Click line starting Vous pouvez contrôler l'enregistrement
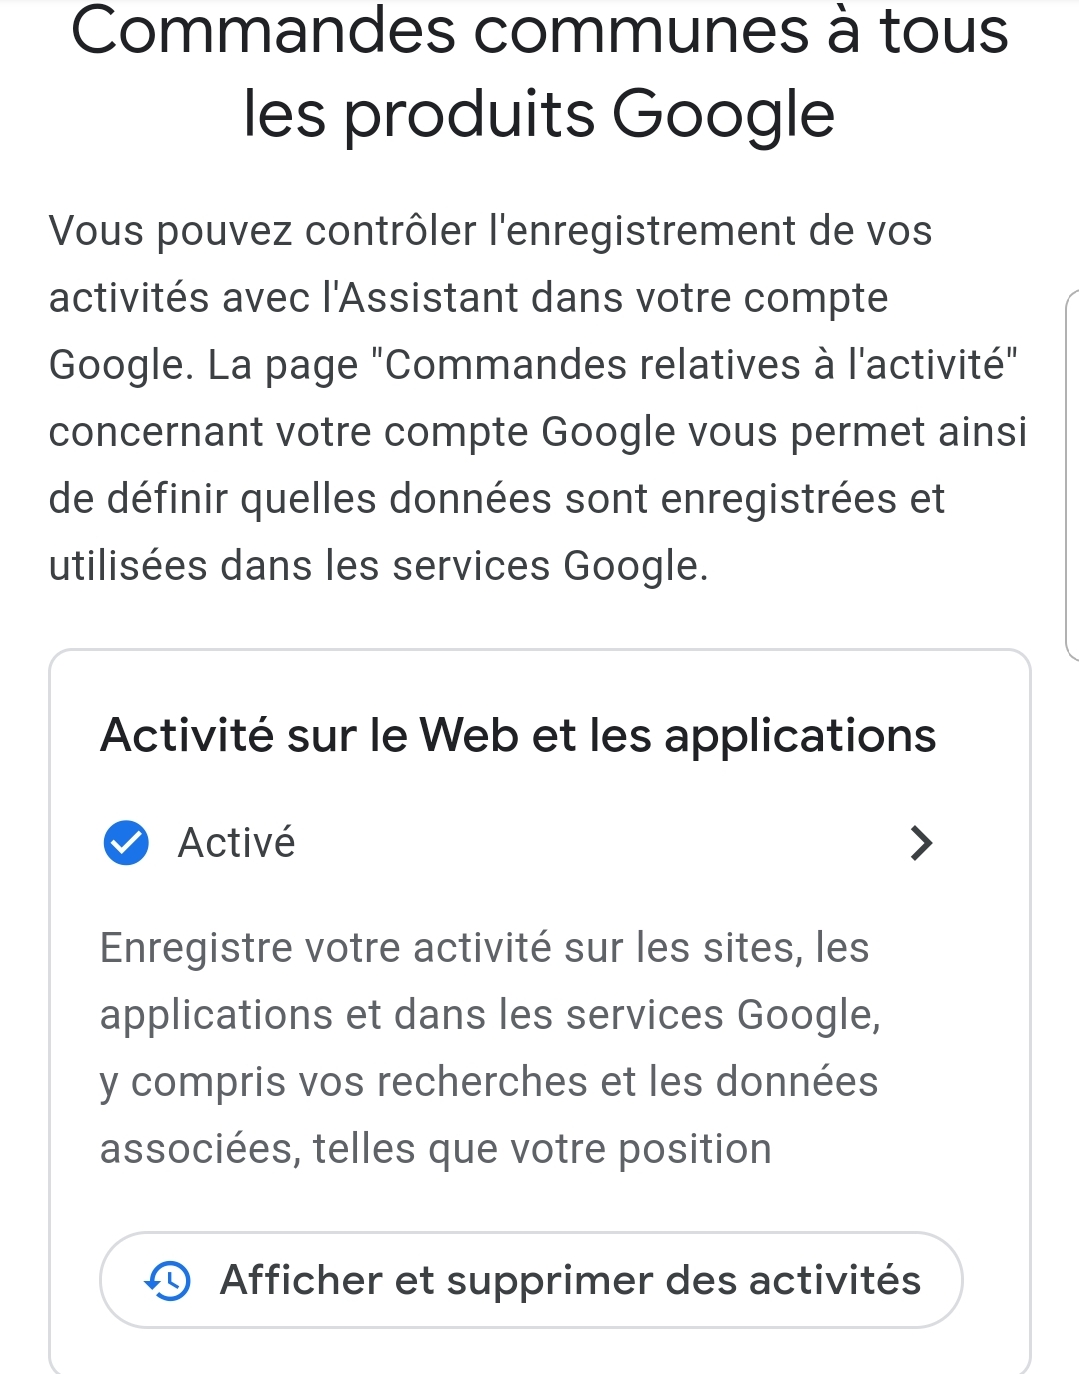Viewport: 1079px width, 1374px height. click(490, 231)
